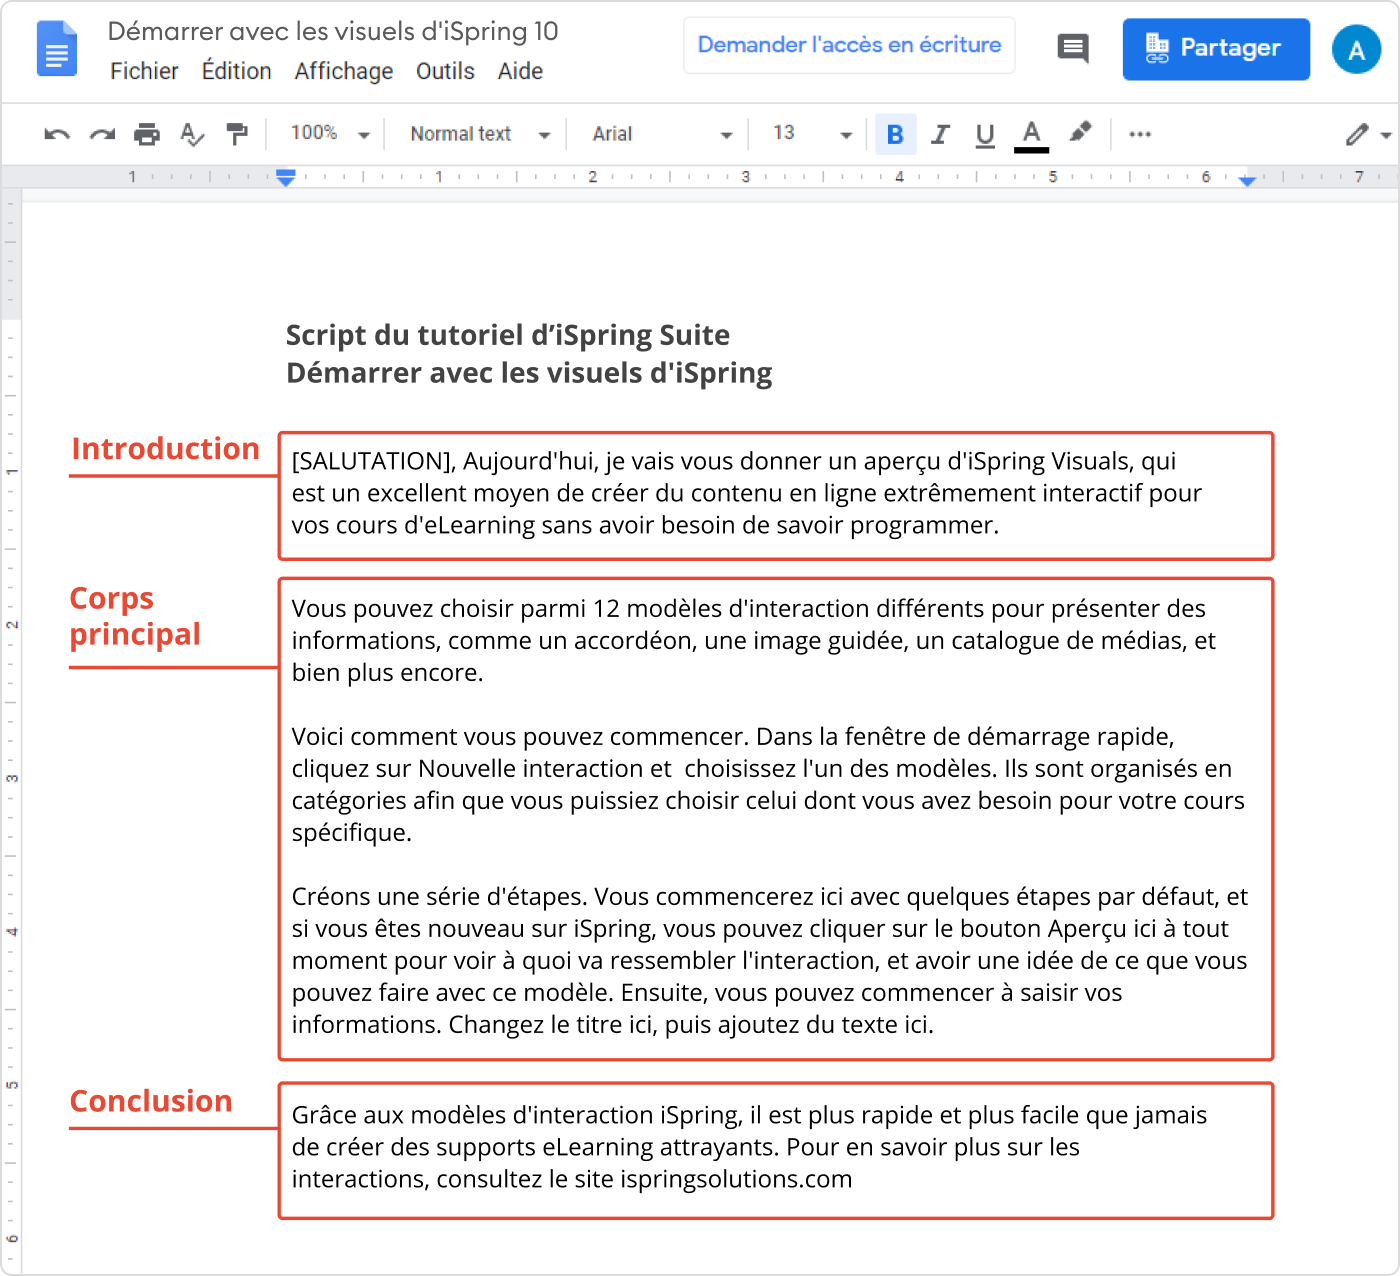
Task: Open the highlight color tool
Action: pyautogui.click(x=1080, y=132)
